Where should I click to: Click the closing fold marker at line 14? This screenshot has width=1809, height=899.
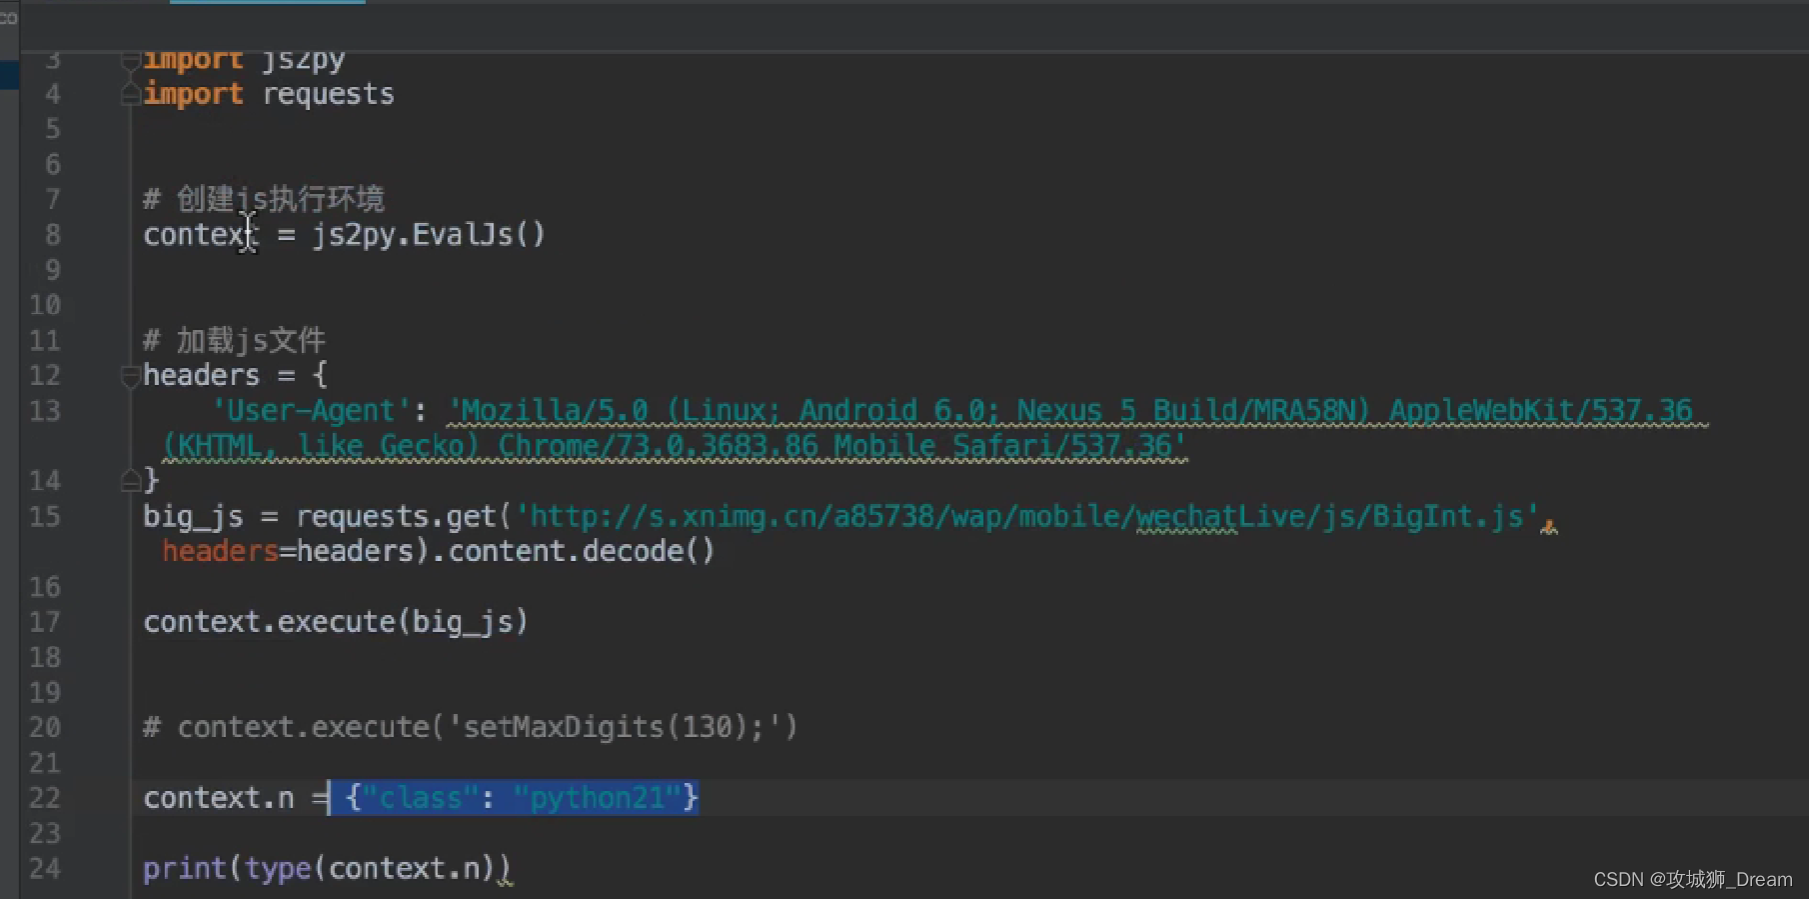[x=130, y=481]
